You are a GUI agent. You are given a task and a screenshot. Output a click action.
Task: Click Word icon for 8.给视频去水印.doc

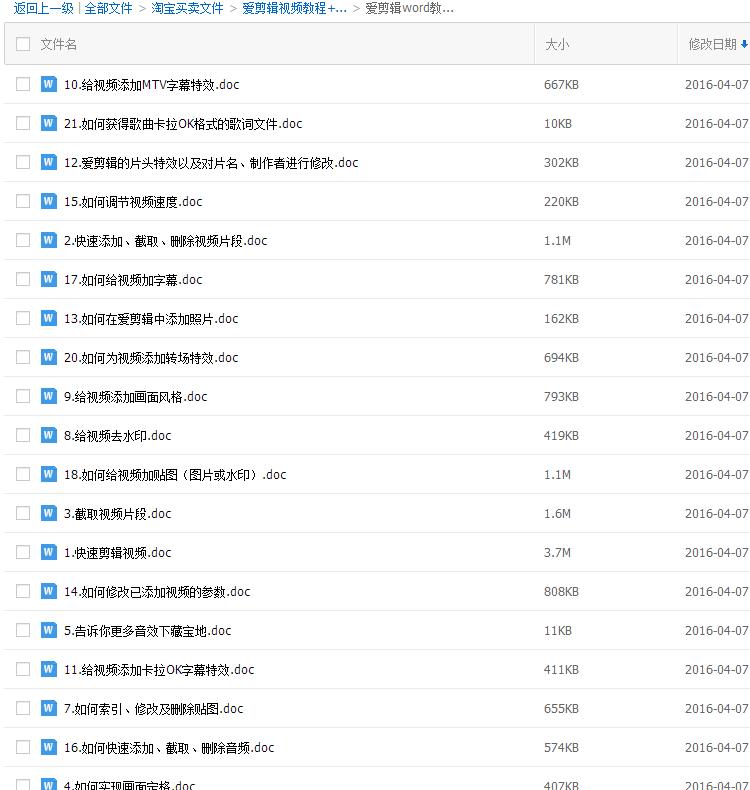click(48, 435)
